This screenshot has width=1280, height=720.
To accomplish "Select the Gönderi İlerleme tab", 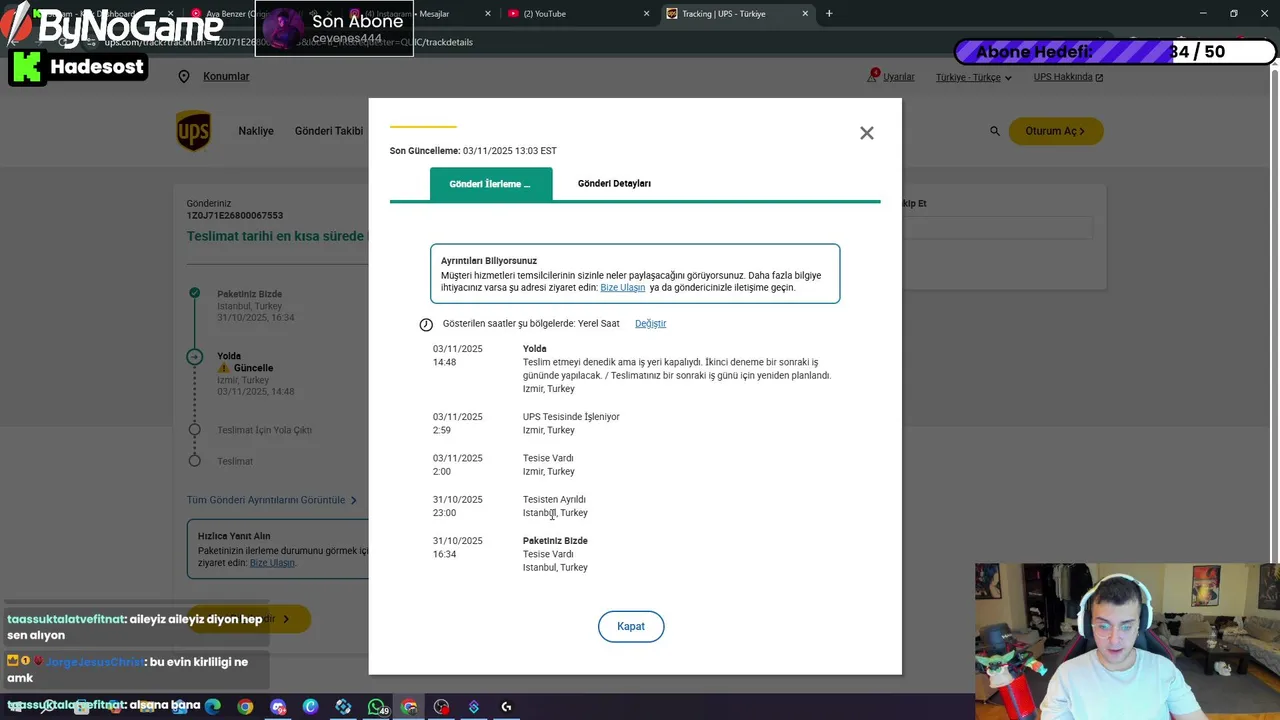I will click(x=490, y=184).
